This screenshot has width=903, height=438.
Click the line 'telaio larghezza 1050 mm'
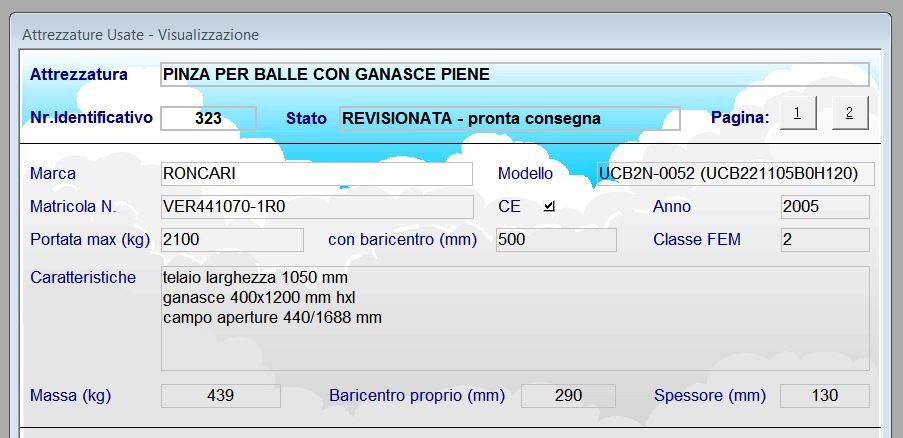click(256, 277)
